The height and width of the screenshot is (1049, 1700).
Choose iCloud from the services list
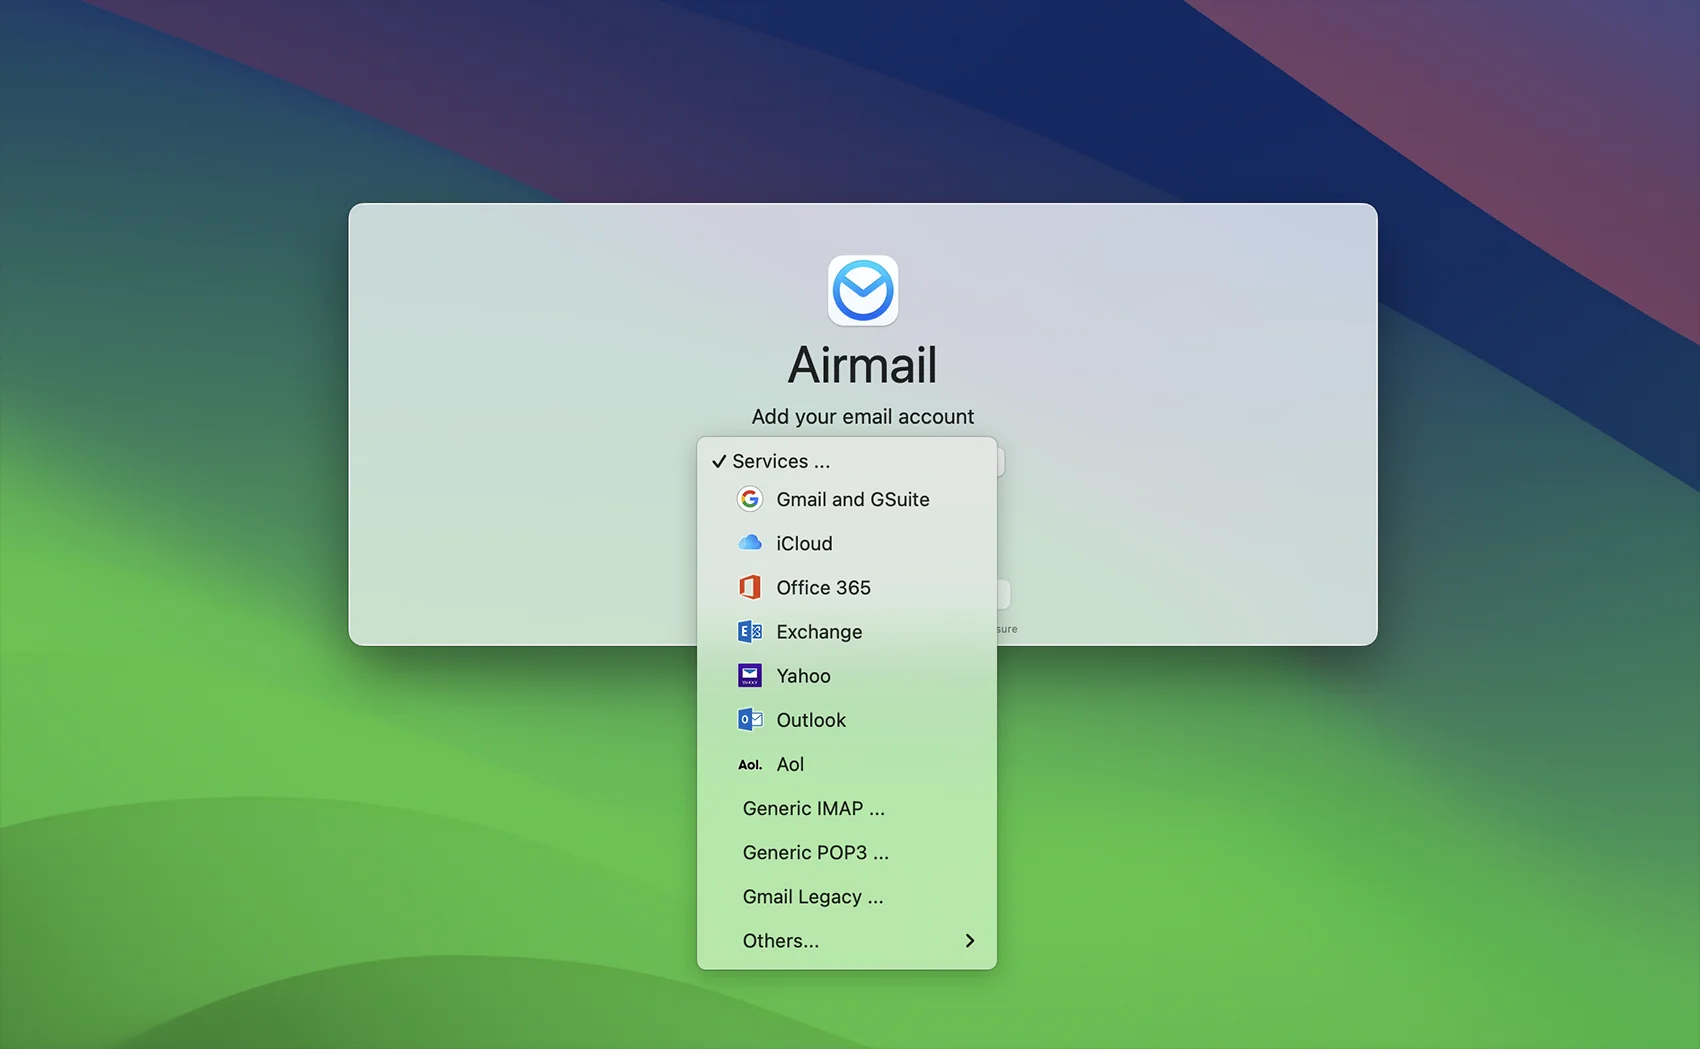point(847,543)
